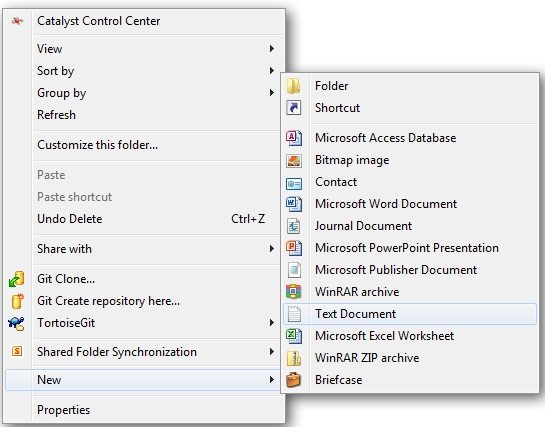This screenshot has width=545, height=427.
Task: Click the Bitmap image icon
Action: (x=294, y=160)
